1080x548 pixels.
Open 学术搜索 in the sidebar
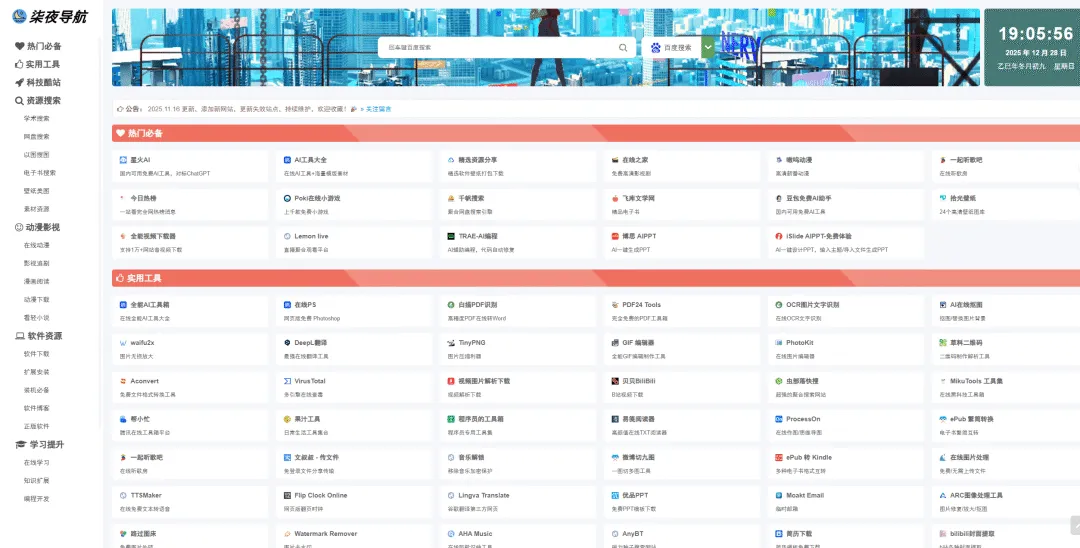37,118
